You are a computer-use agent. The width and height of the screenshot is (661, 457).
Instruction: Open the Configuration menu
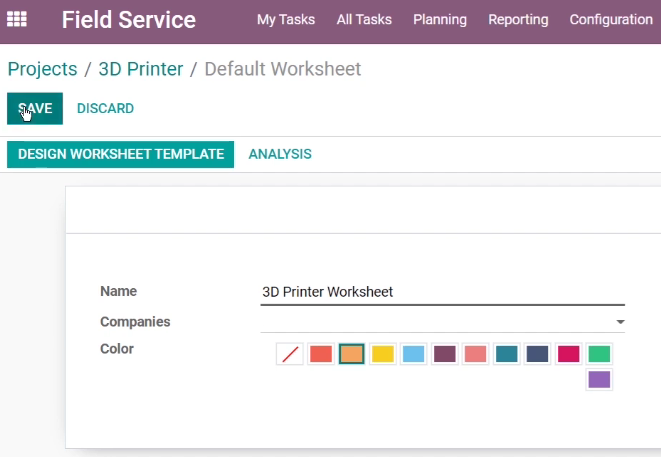pyautogui.click(x=611, y=19)
